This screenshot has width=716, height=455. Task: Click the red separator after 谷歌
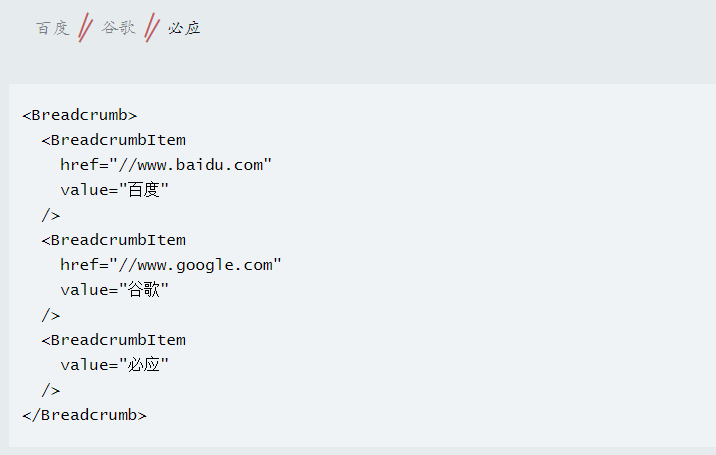coord(152,28)
